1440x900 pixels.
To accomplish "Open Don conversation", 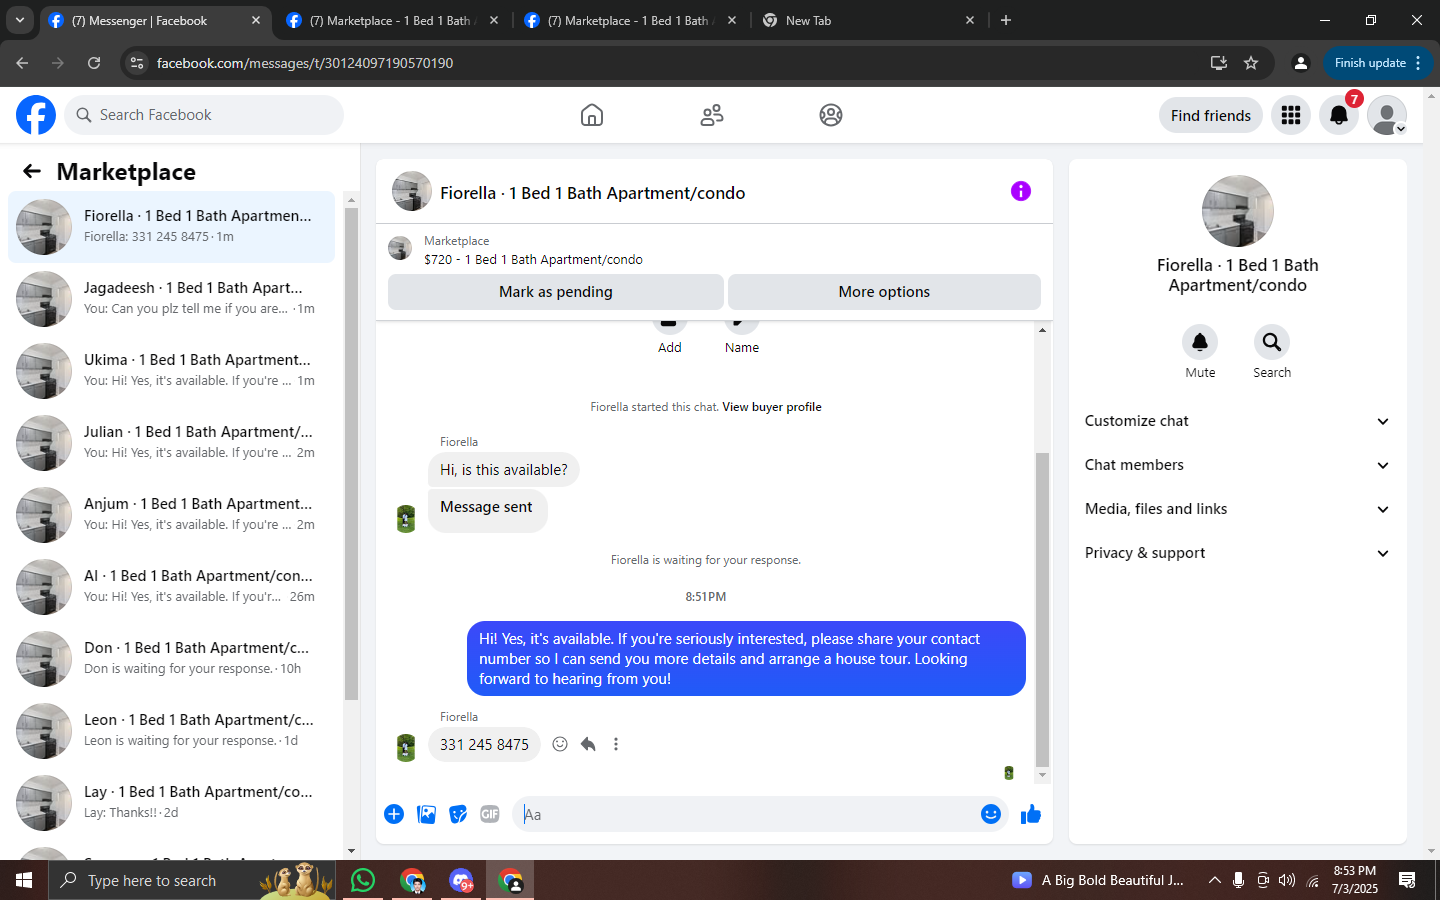I will click(x=172, y=659).
